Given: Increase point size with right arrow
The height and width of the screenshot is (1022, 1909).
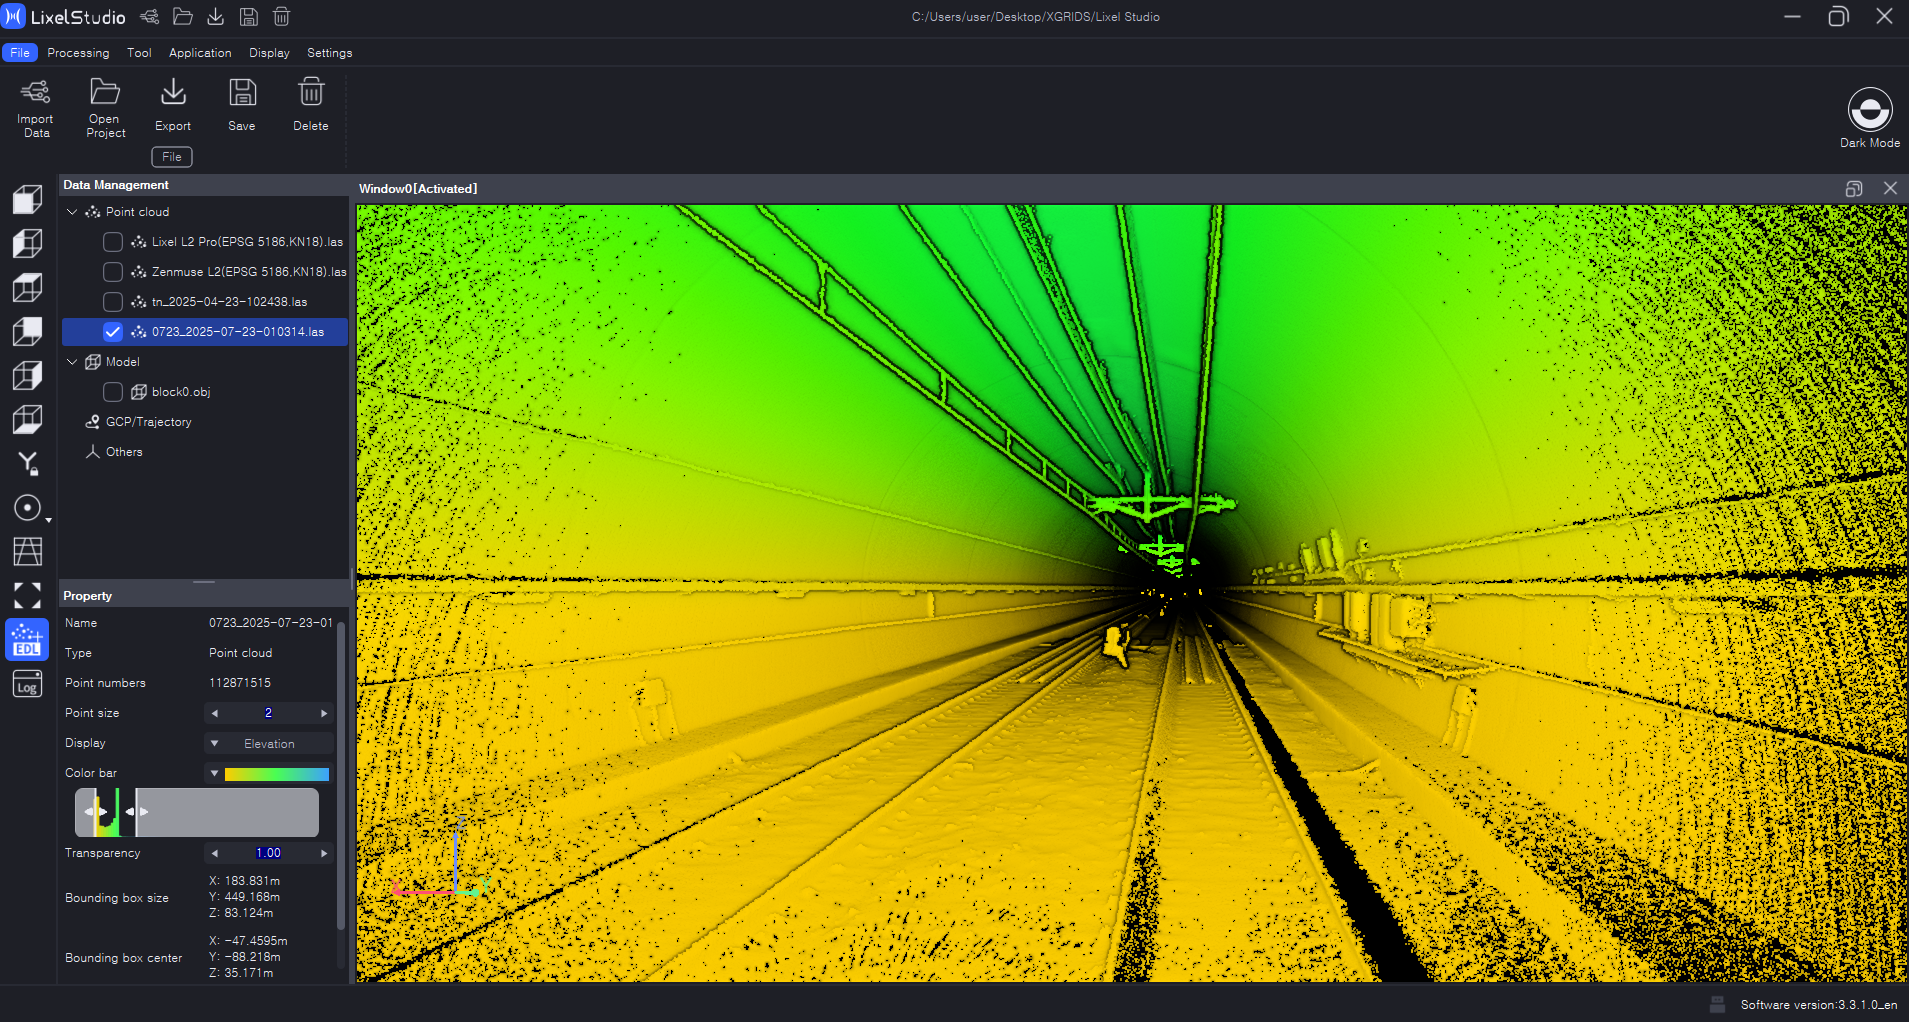Looking at the screenshot, I should 323,713.
